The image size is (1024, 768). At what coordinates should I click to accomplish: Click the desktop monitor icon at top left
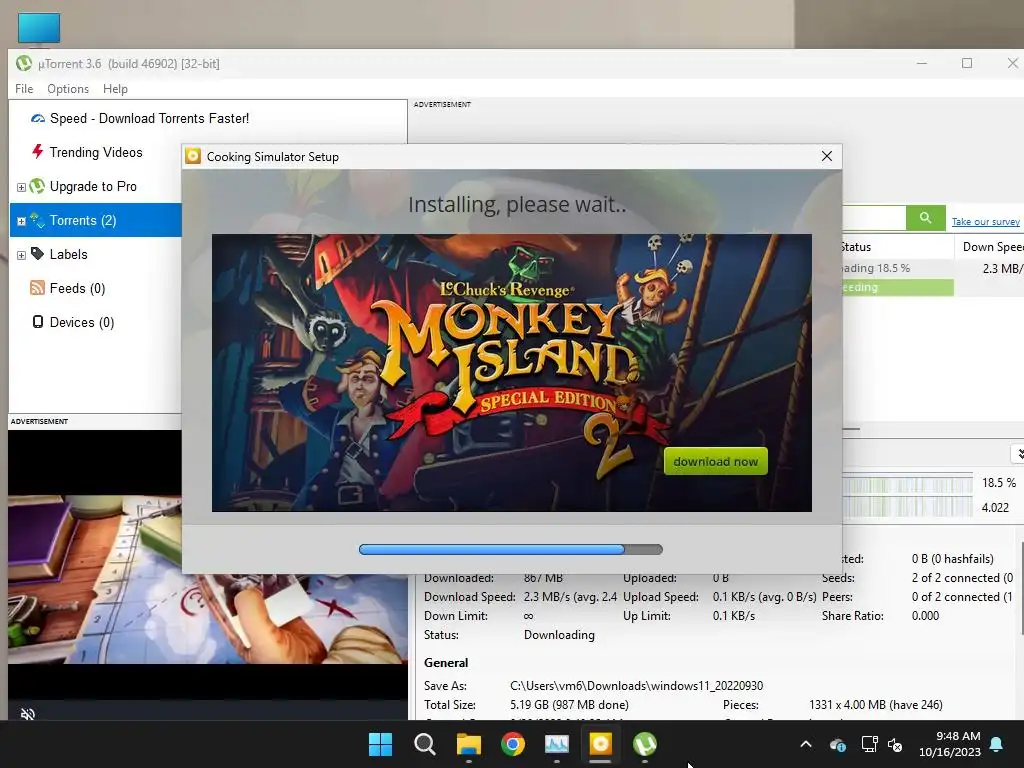39,29
